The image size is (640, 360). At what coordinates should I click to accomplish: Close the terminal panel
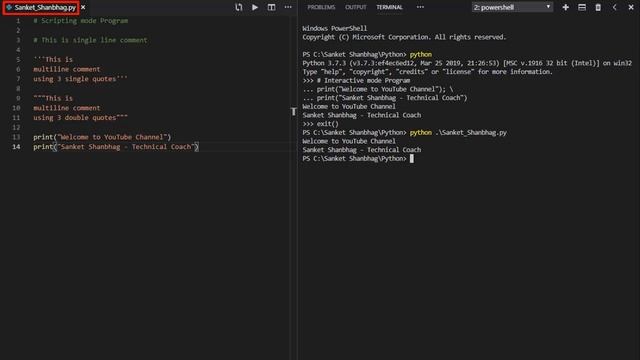click(631, 7)
